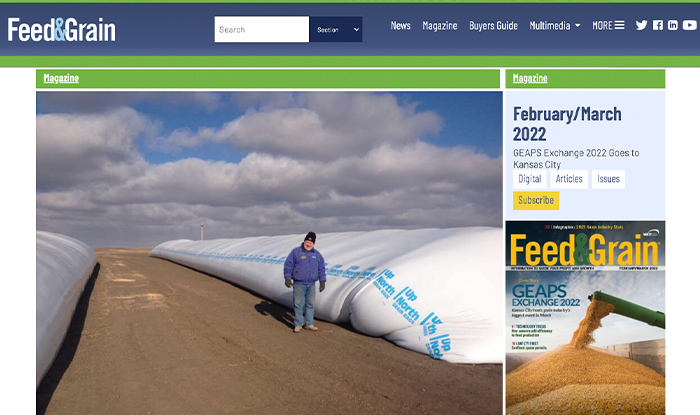Click the Articles button
The image size is (700, 415).
coord(569,179)
